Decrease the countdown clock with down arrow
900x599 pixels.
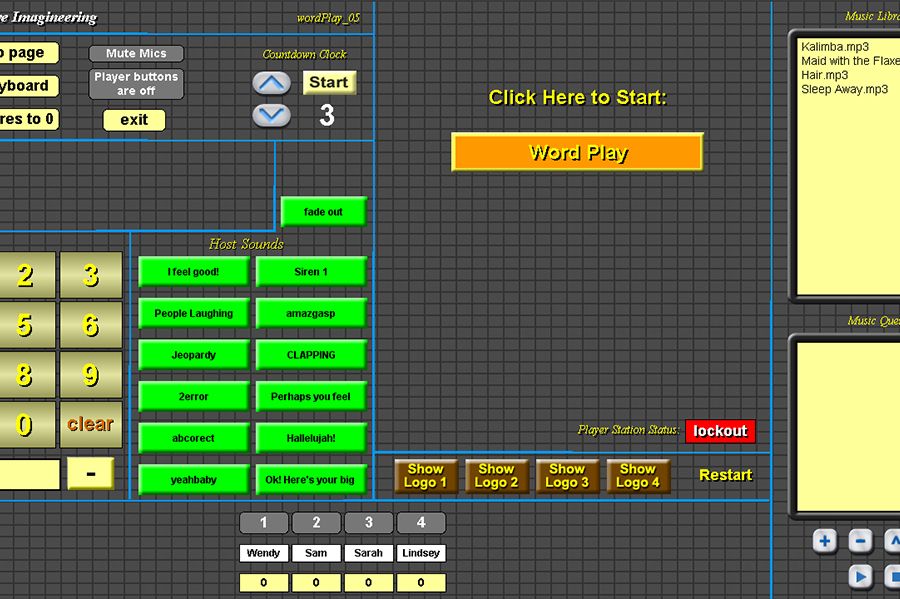(272, 115)
